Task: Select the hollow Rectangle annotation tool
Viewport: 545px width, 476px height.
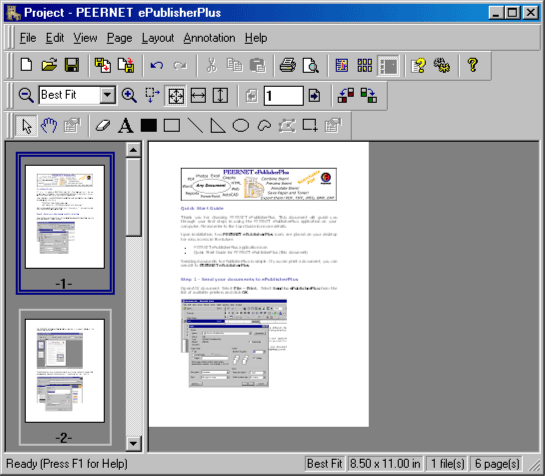Action: point(172,126)
